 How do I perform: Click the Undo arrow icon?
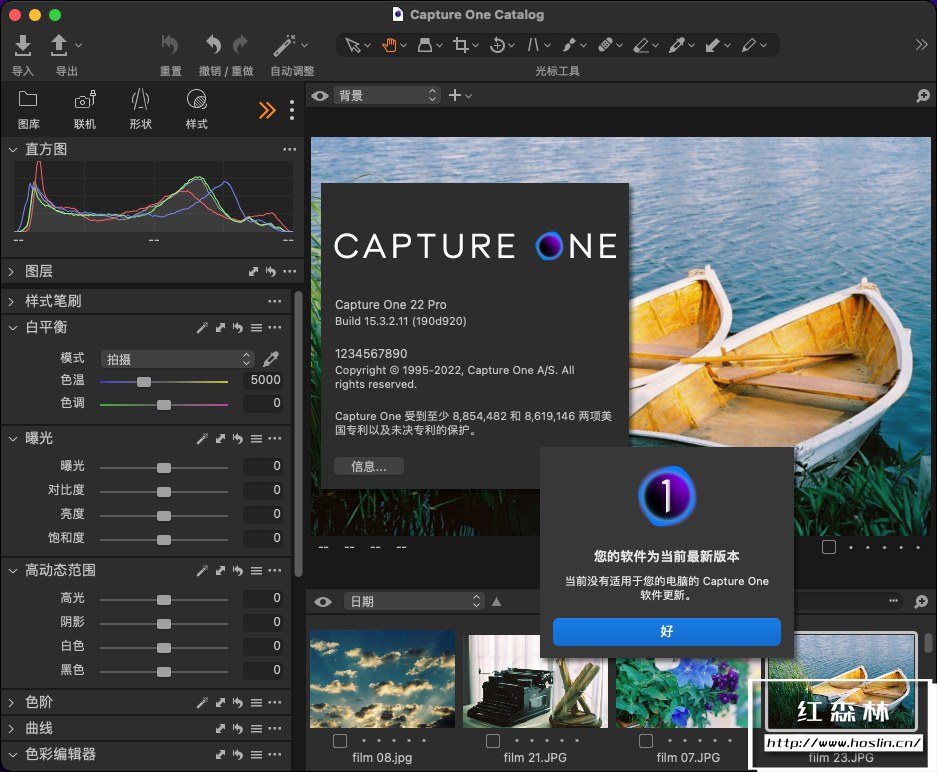(212, 45)
